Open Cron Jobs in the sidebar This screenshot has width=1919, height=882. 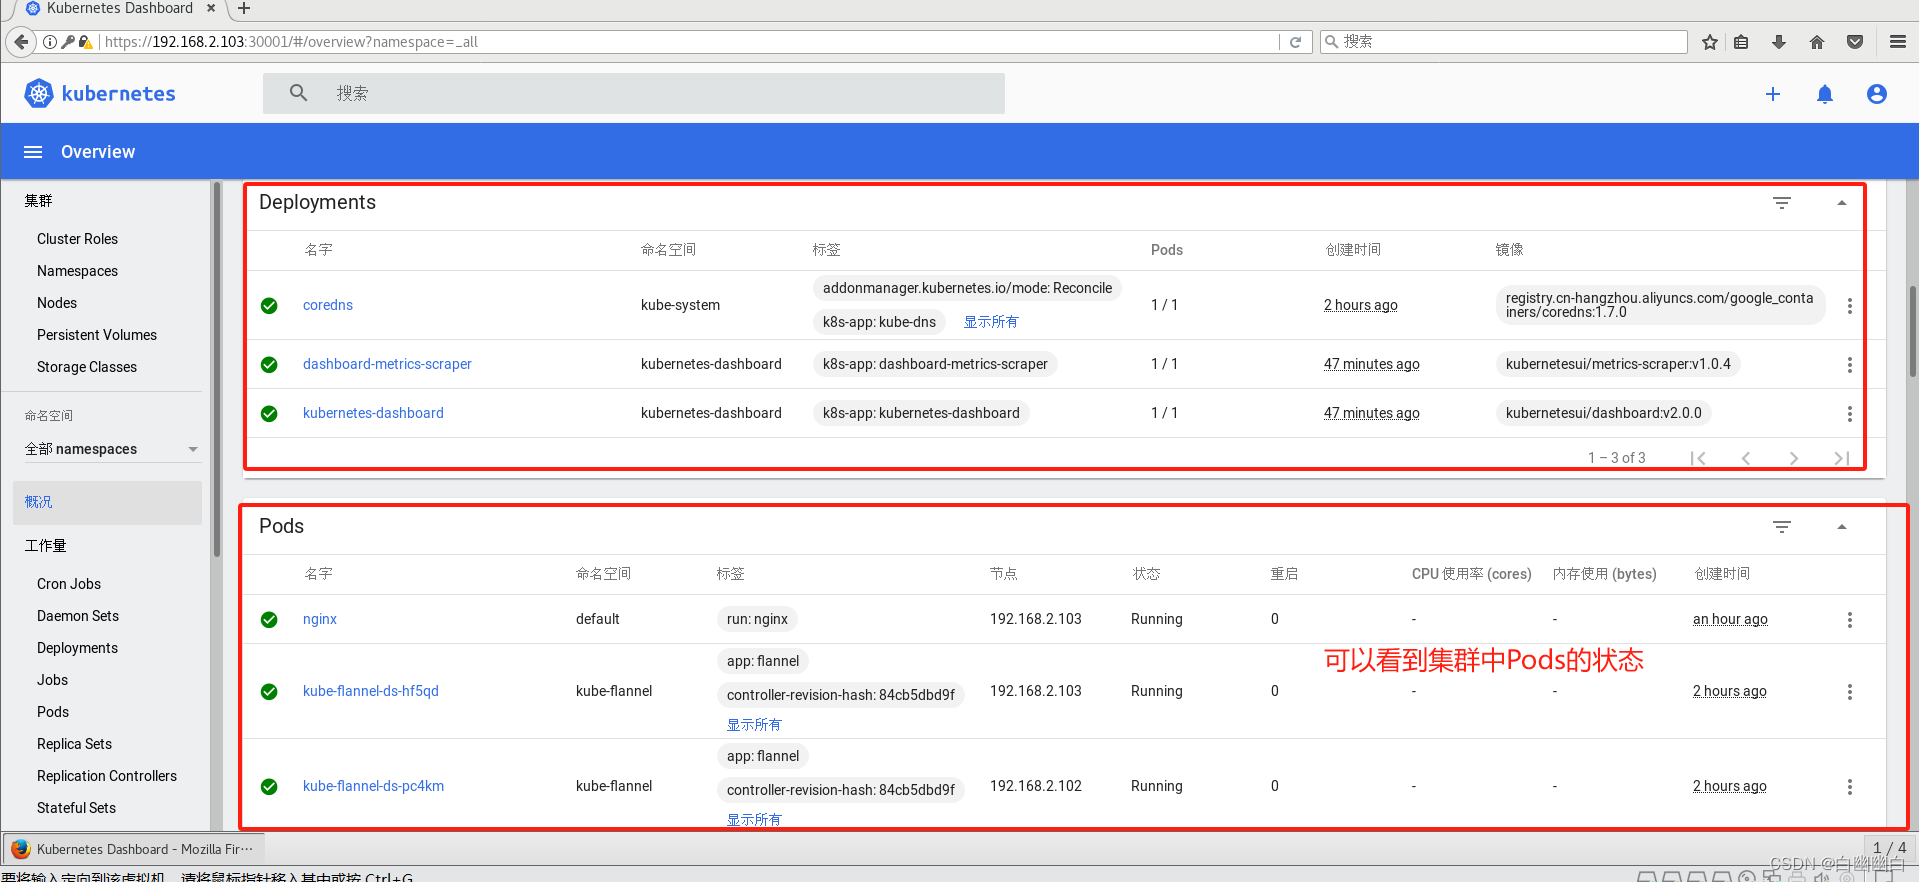point(69,584)
